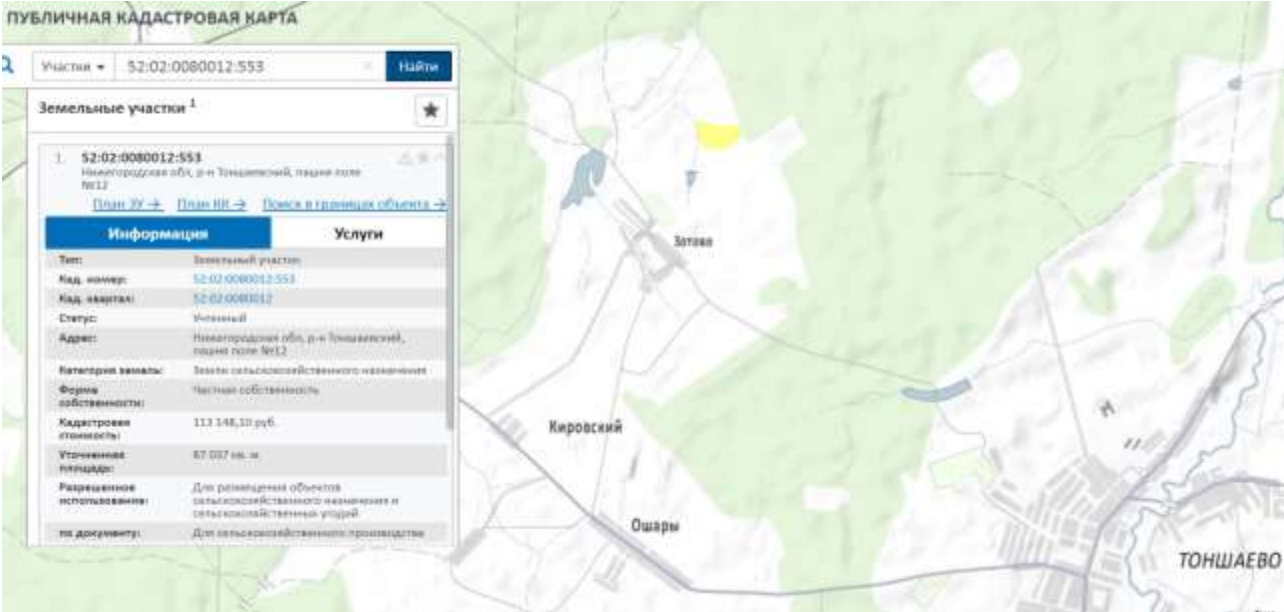The height and width of the screenshot is (612, 1284).
Task: Click the yellow highlighted land parcel
Action: pyautogui.click(x=717, y=135)
